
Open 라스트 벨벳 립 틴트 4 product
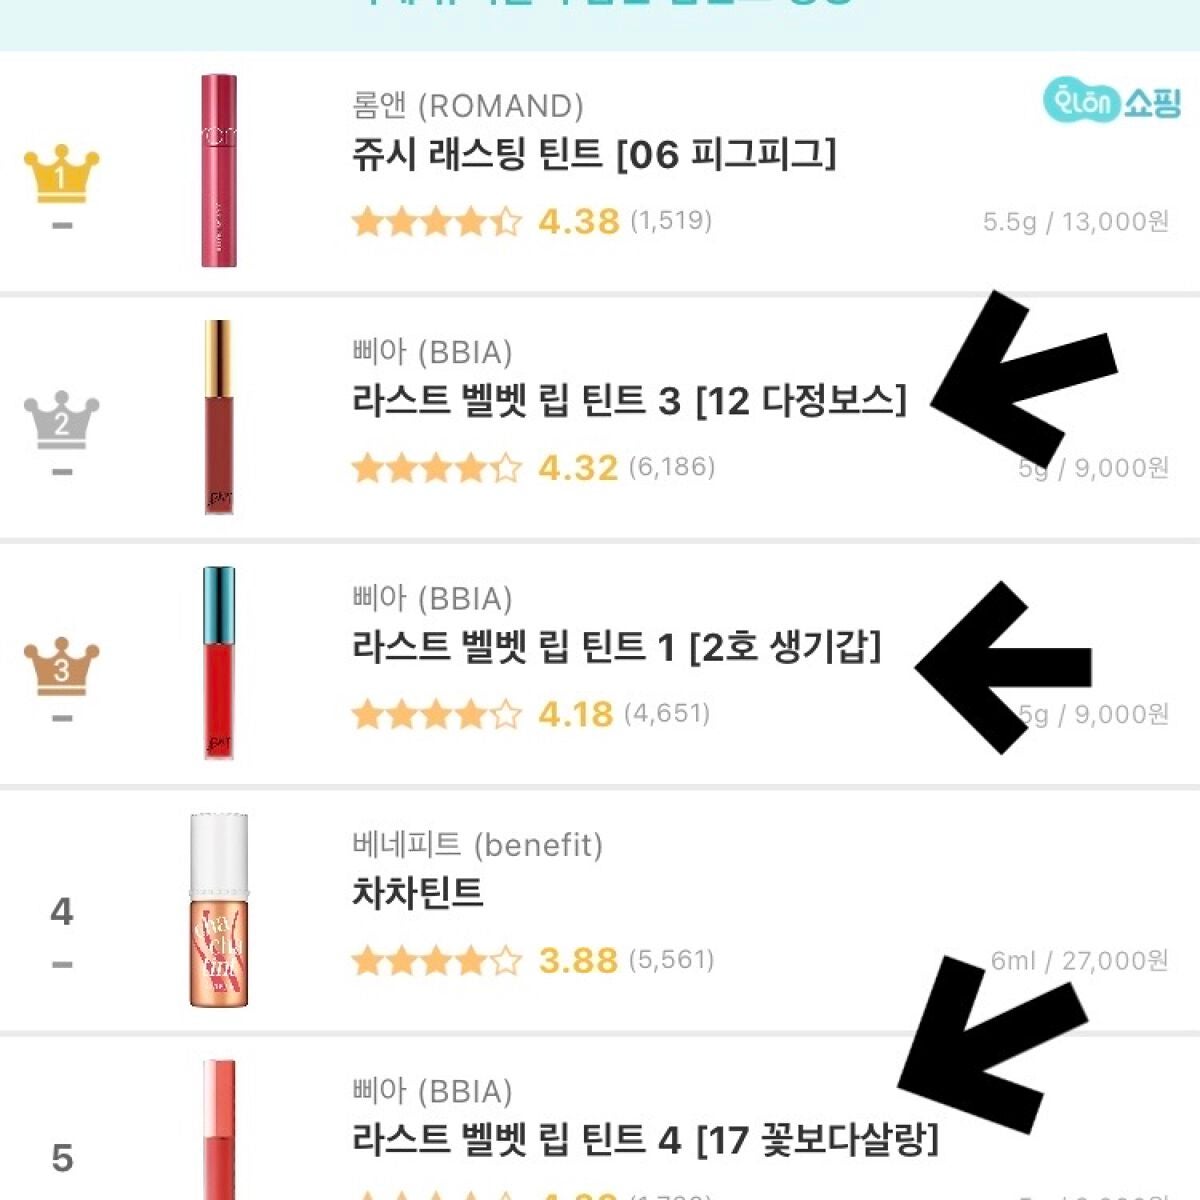[645, 1139]
